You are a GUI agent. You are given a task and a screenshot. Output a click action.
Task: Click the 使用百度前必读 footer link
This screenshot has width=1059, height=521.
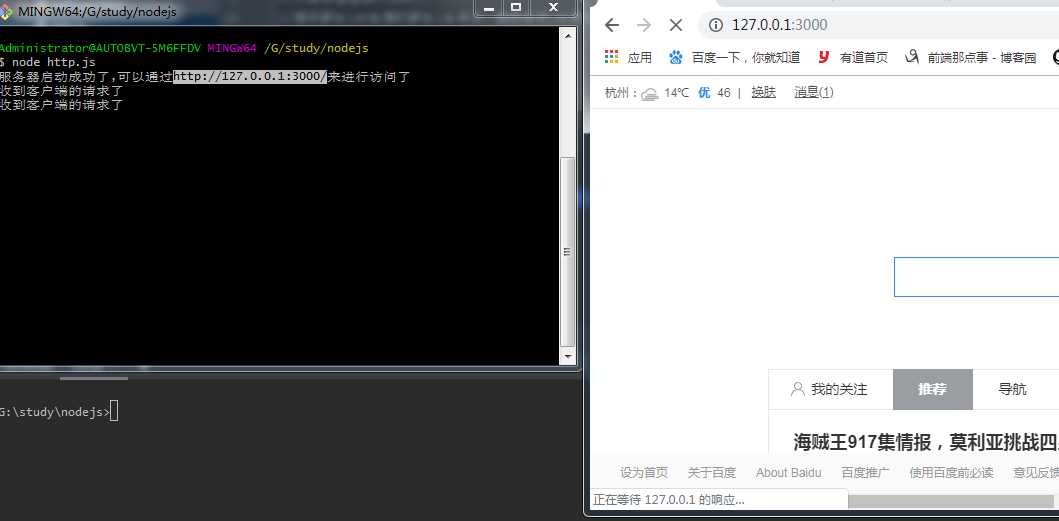(952, 472)
